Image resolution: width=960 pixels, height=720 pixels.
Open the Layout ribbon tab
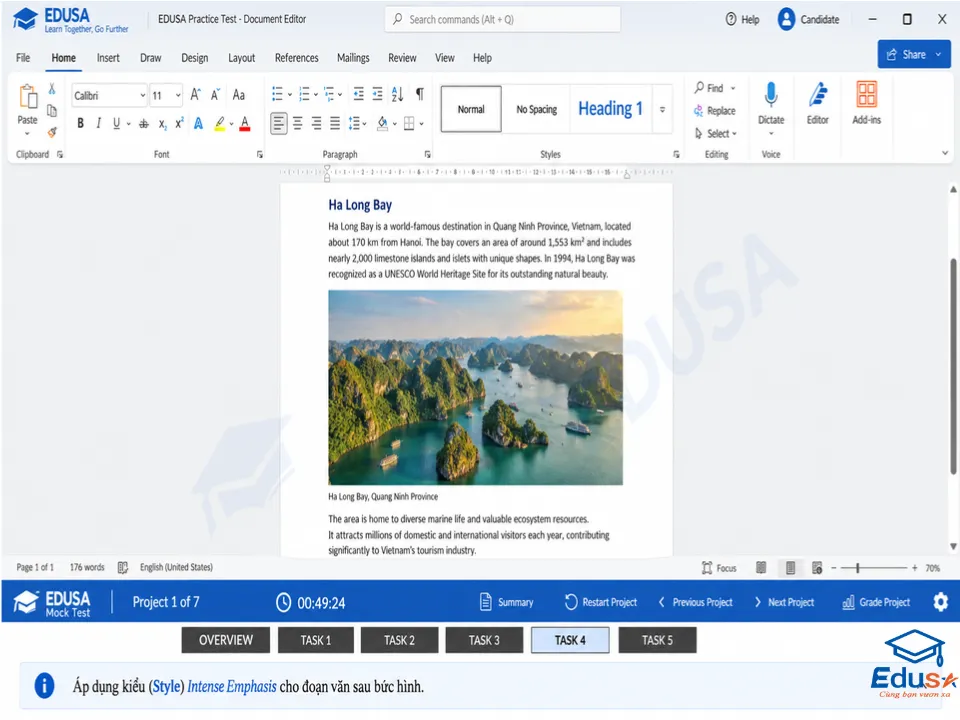tap(241, 58)
